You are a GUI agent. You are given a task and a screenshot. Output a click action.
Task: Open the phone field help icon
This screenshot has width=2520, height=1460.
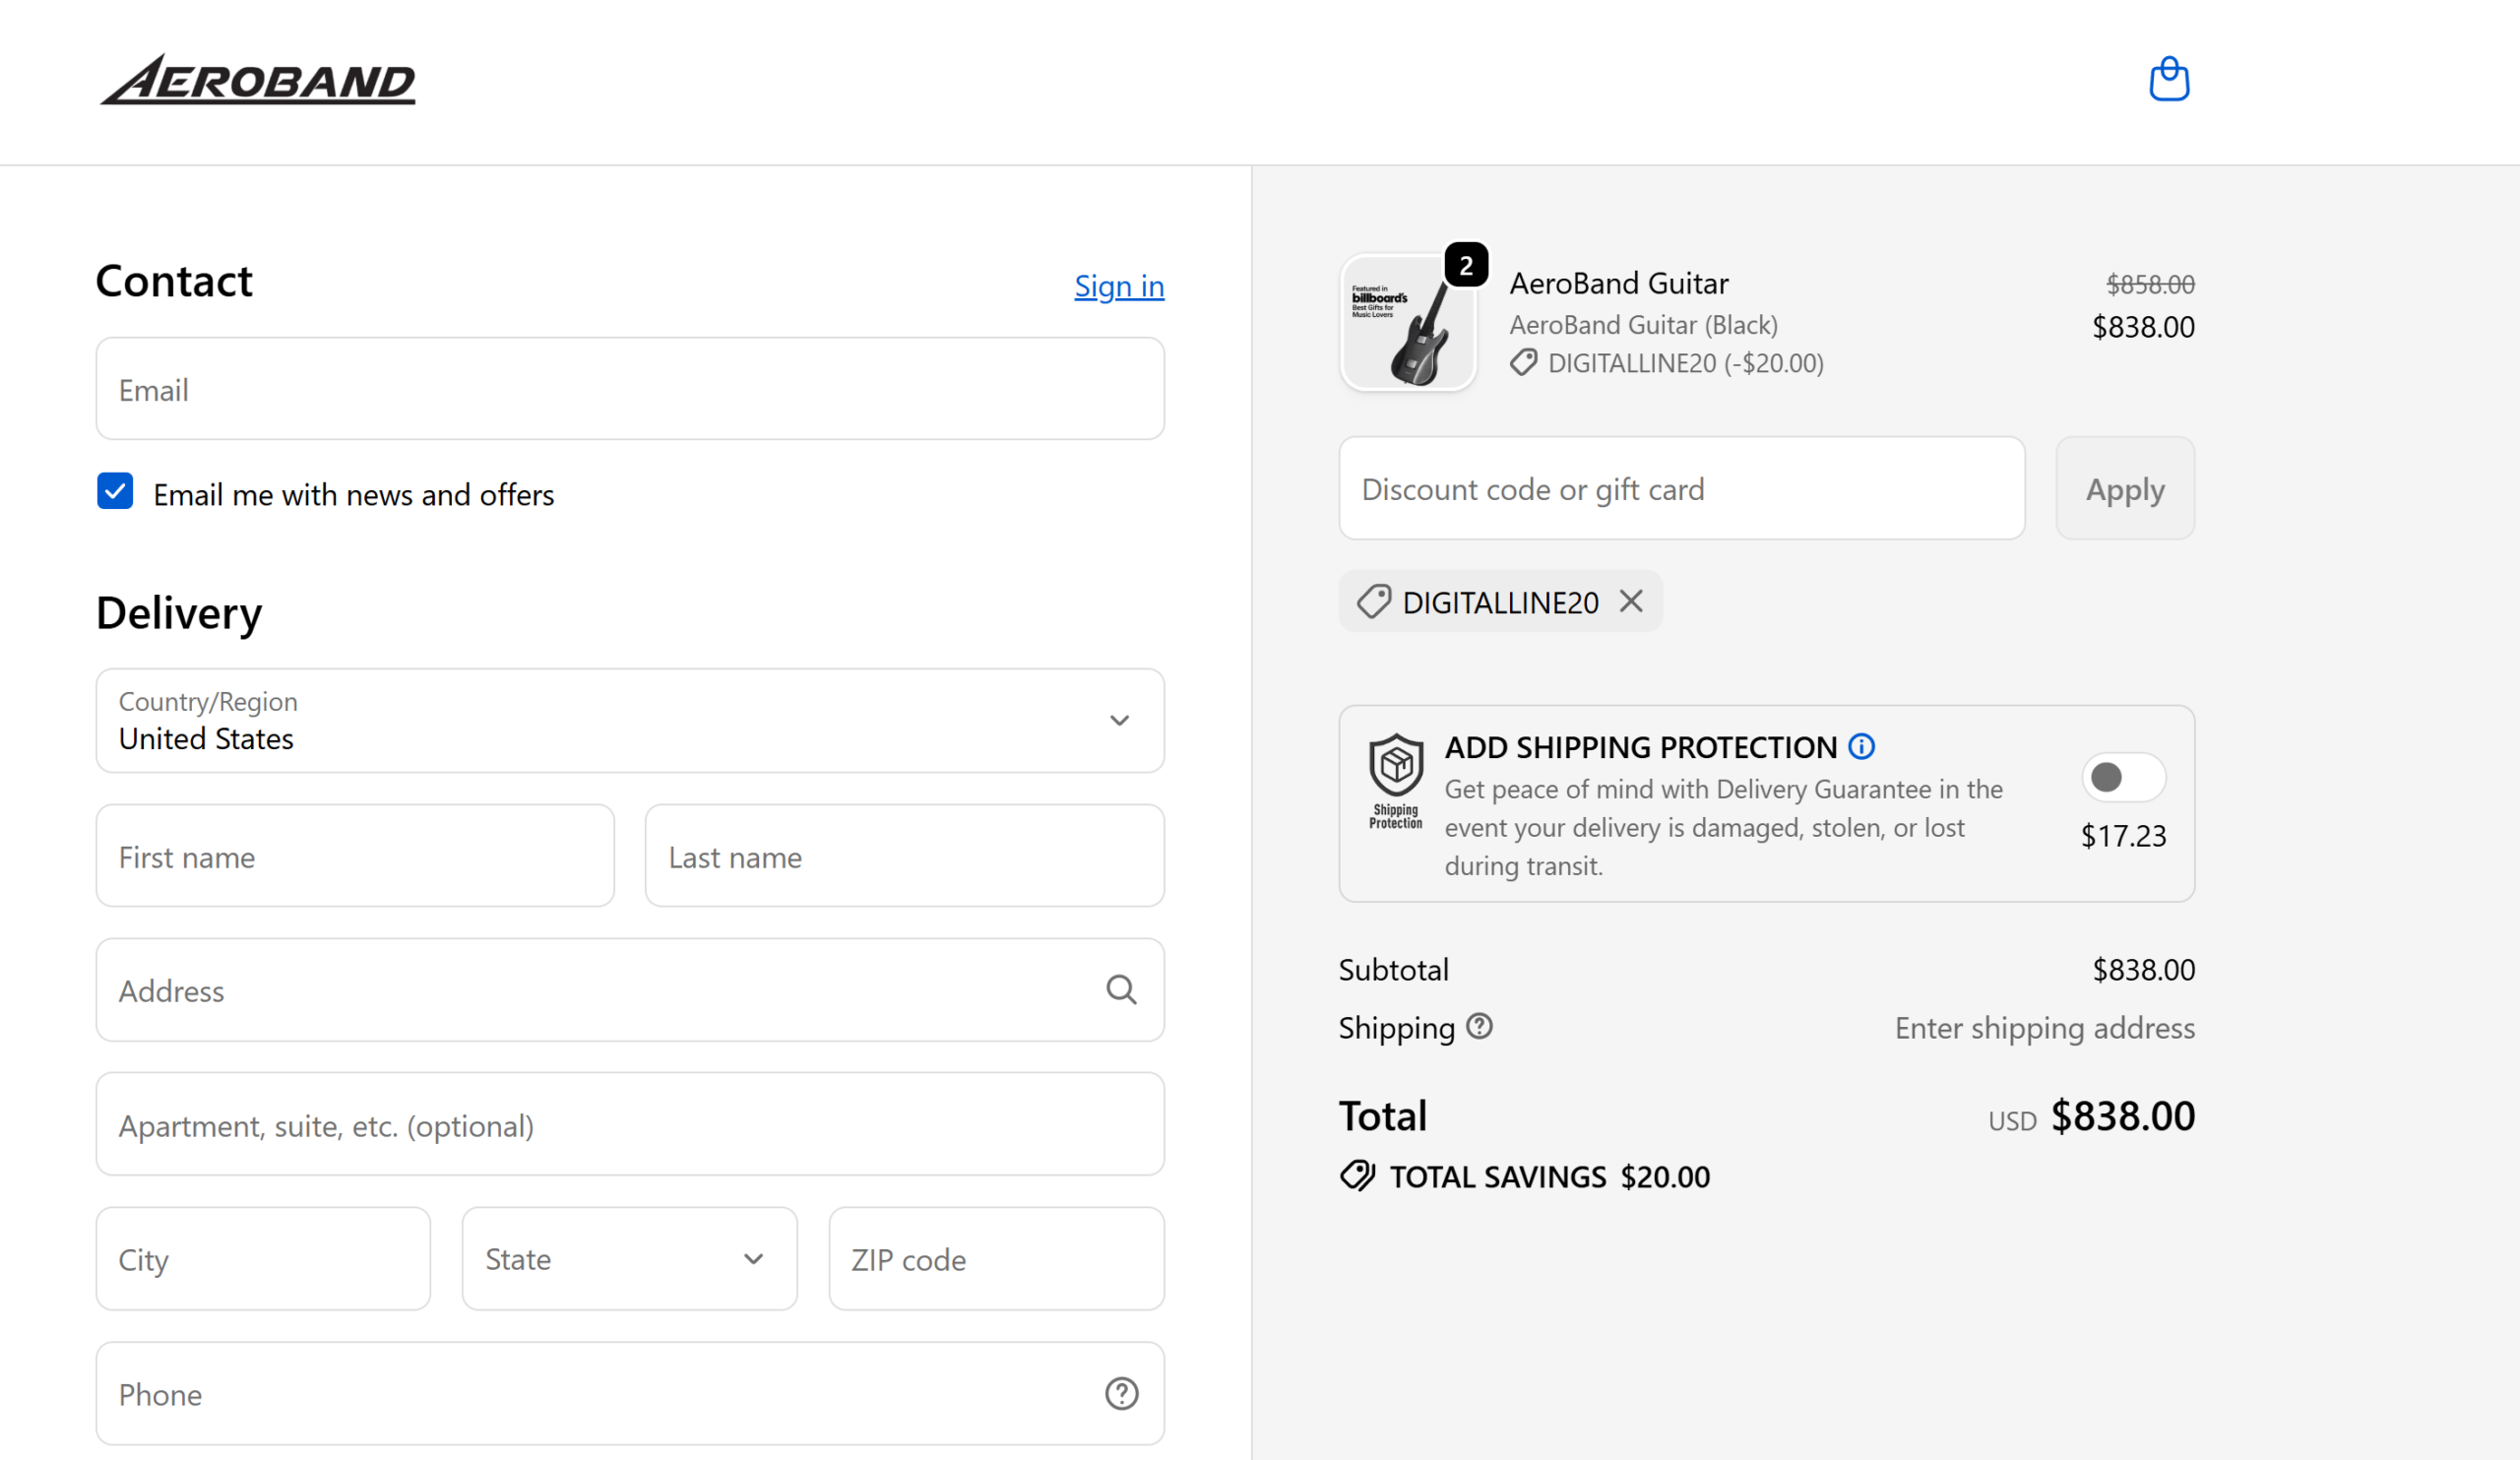[x=1121, y=1393]
